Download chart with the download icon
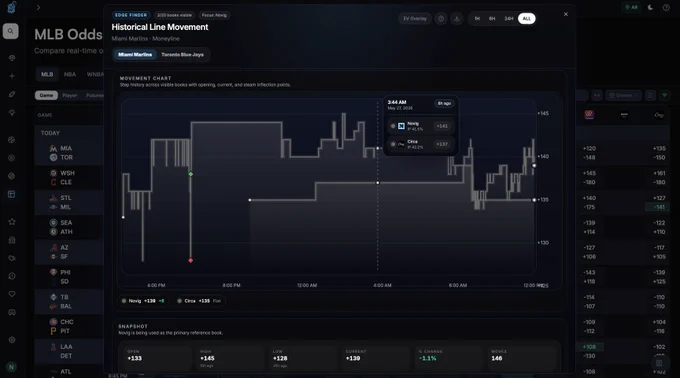 click(x=457, y=19)
